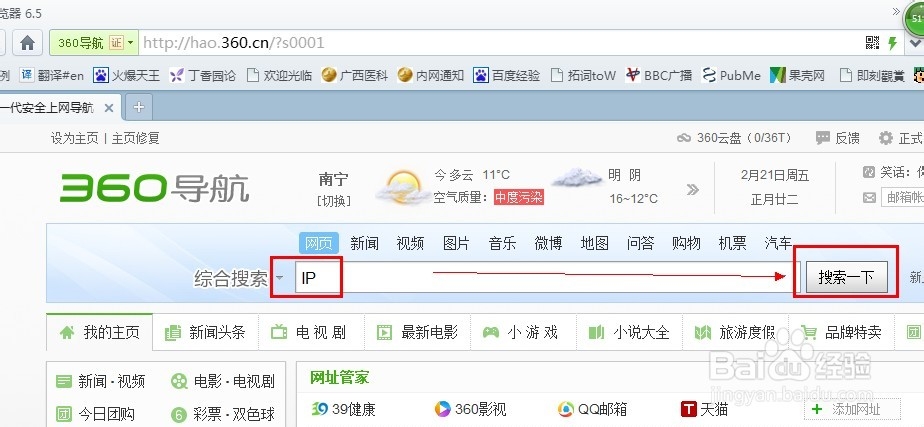Open PubMe bookmark
This screenshot has width=924, height=427.
731,75
